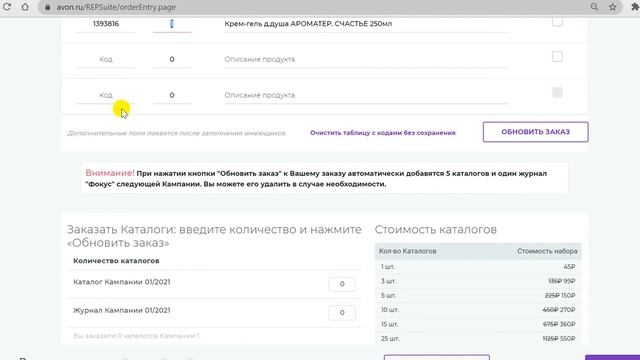
Task: Click the Количество каталогов label
Action: coord(116,260)
